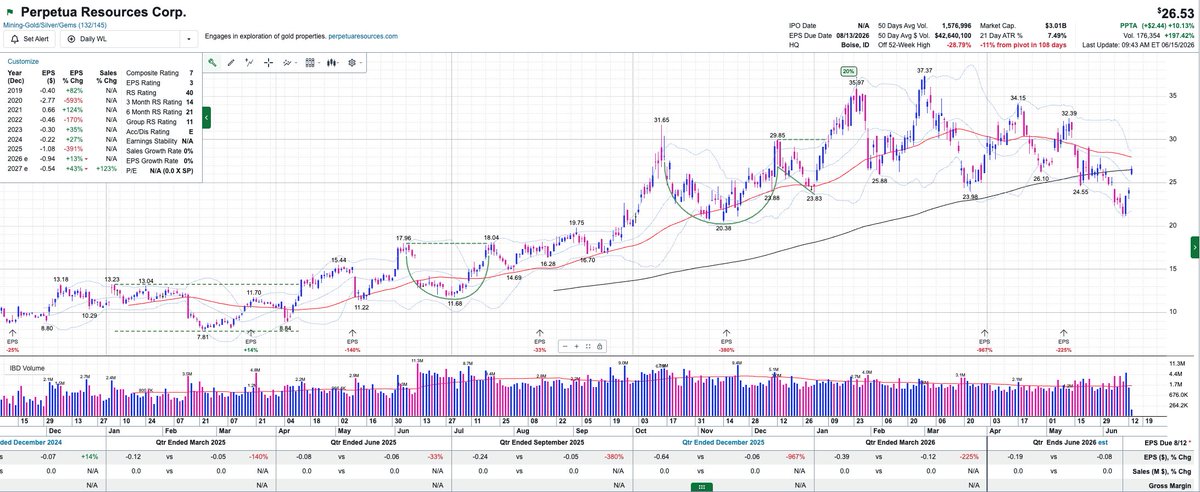Open the candlestick chart style dropdown
Viewport: 1200px width, 492px height.
[x=332, y=62]
